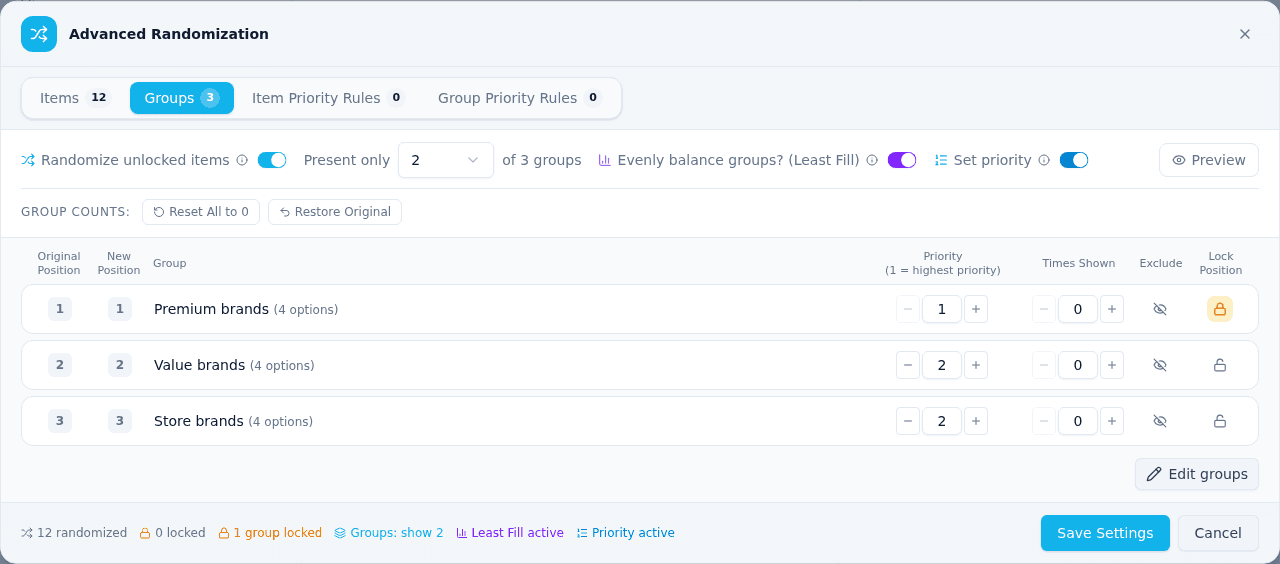Click Save Settings
The height and width of the screenshot is (564, 1280).
1105,533
